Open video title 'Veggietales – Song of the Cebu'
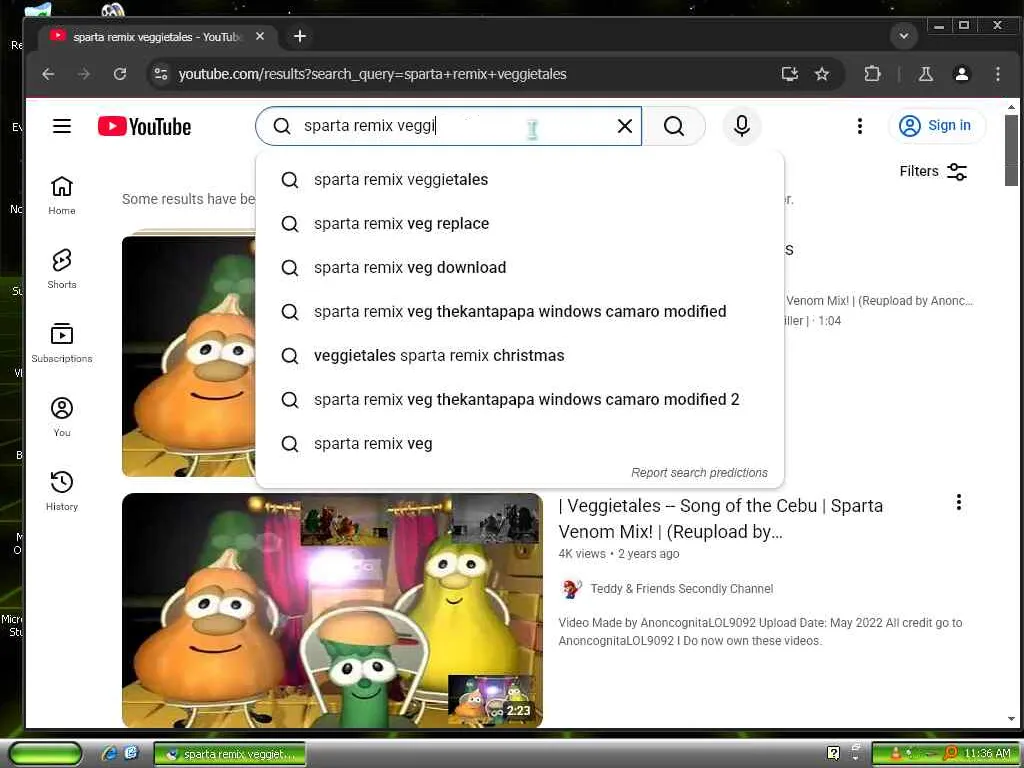This screenshot has height=768, width=1024. (720, 519)
